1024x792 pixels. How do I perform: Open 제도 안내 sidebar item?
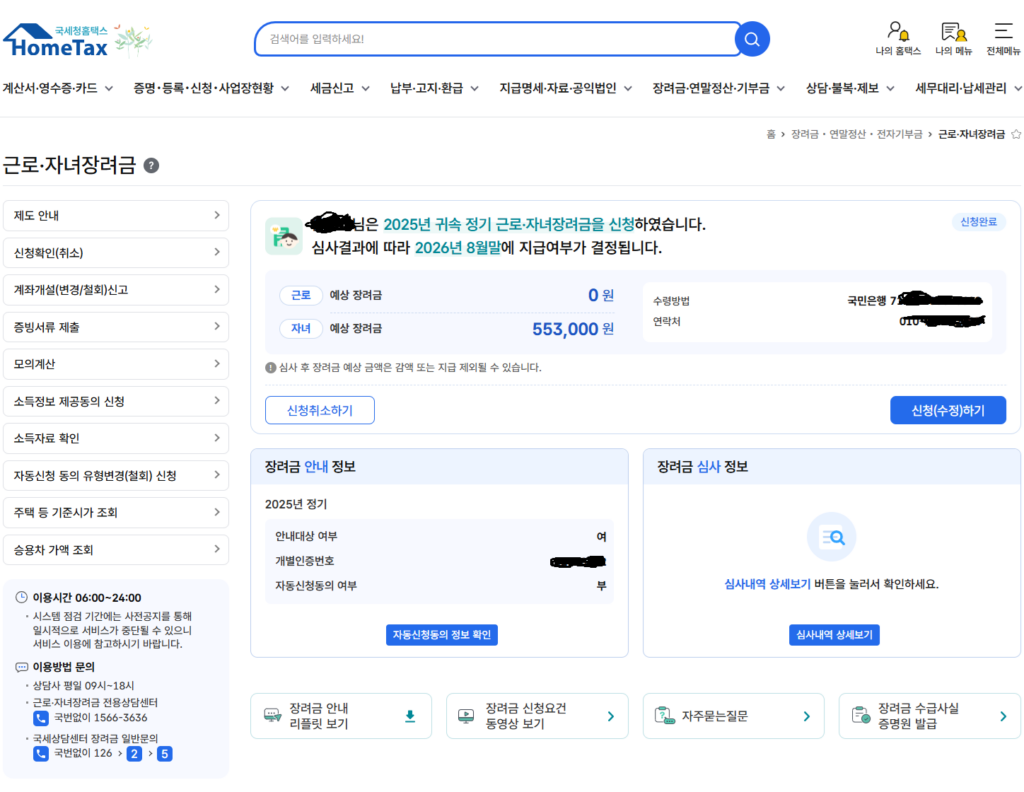pyautogui.click(x=116, y=215)
